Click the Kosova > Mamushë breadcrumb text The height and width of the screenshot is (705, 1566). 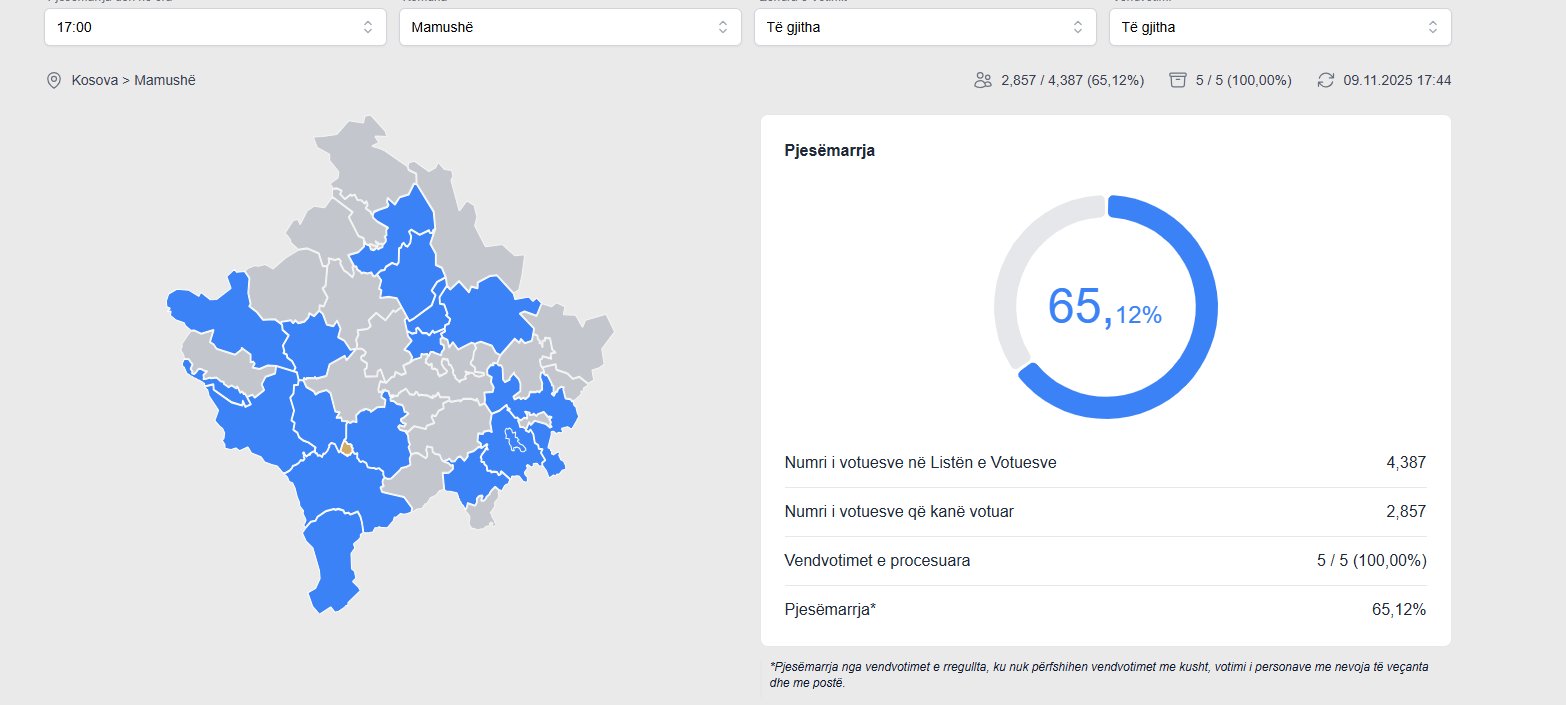133,80
